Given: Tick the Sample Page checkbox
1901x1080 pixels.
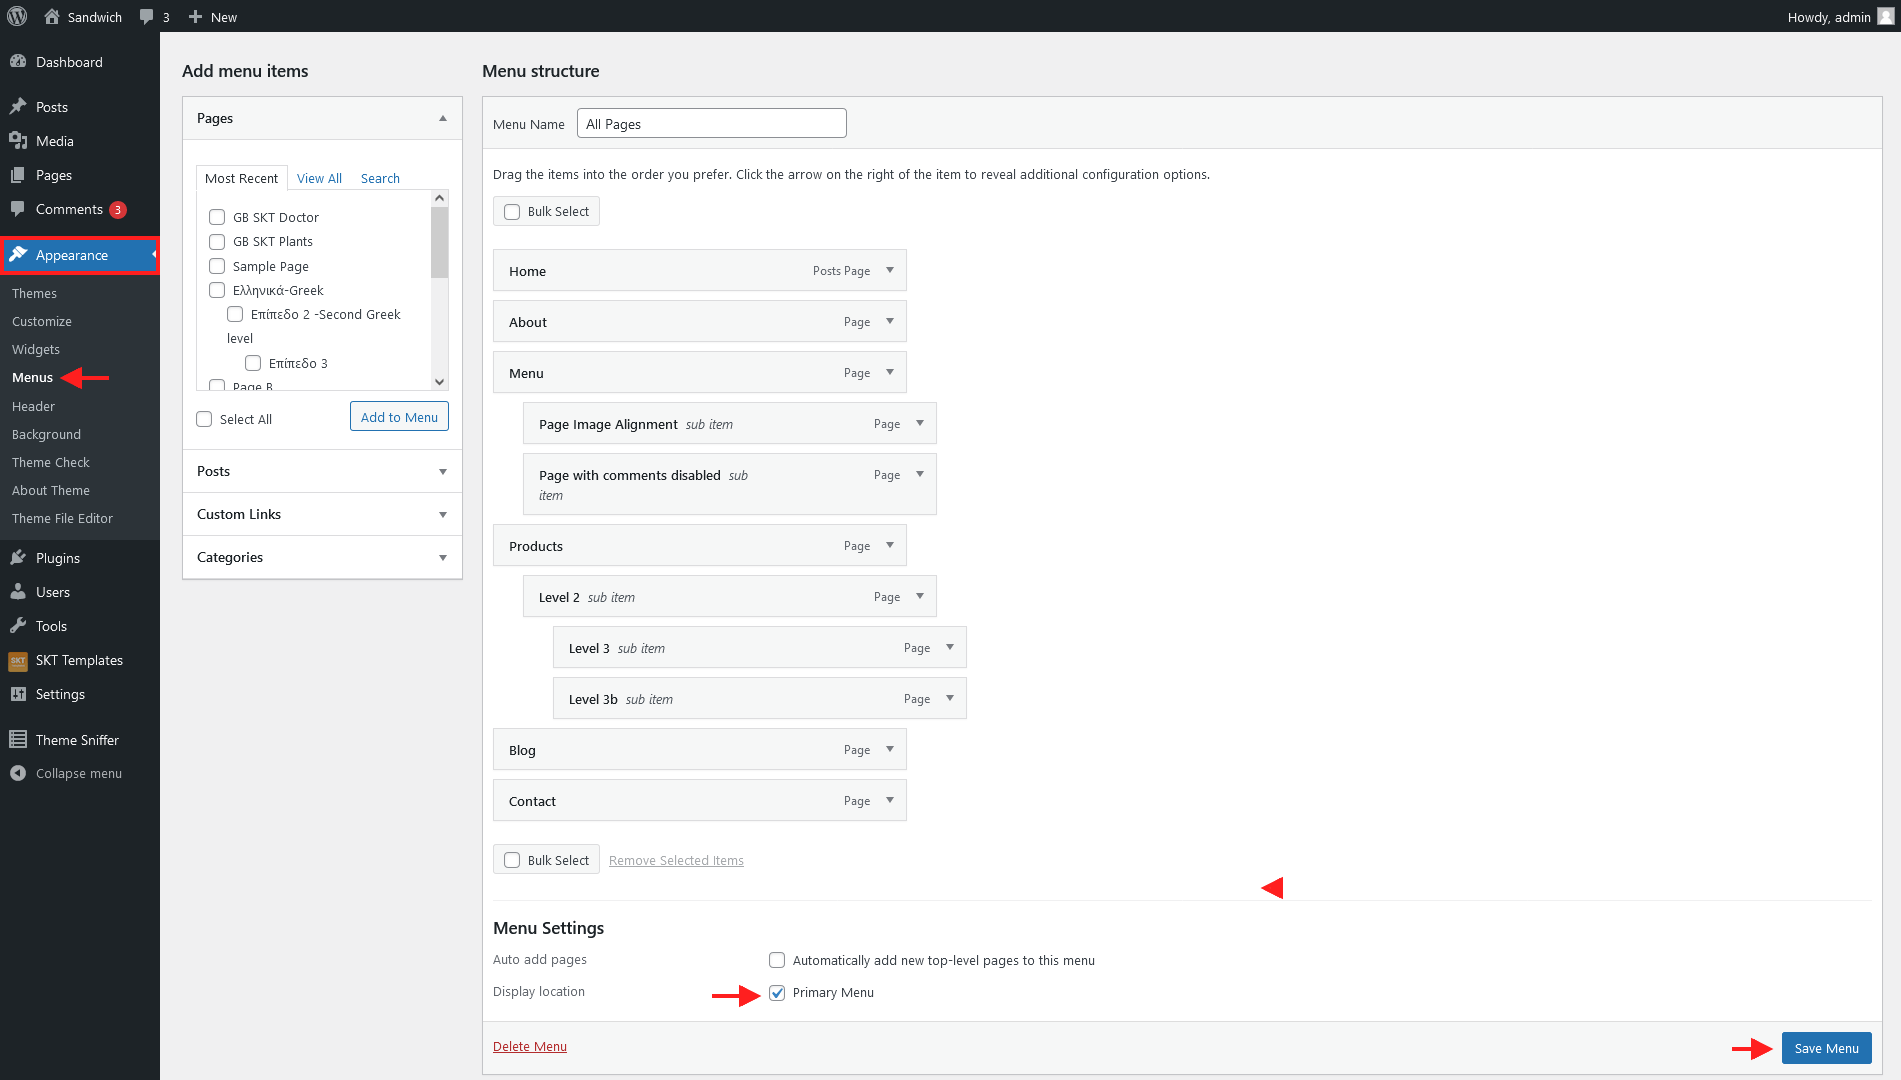Looking at the screenshot, I should pyautogui.click(x=217, y=266).
